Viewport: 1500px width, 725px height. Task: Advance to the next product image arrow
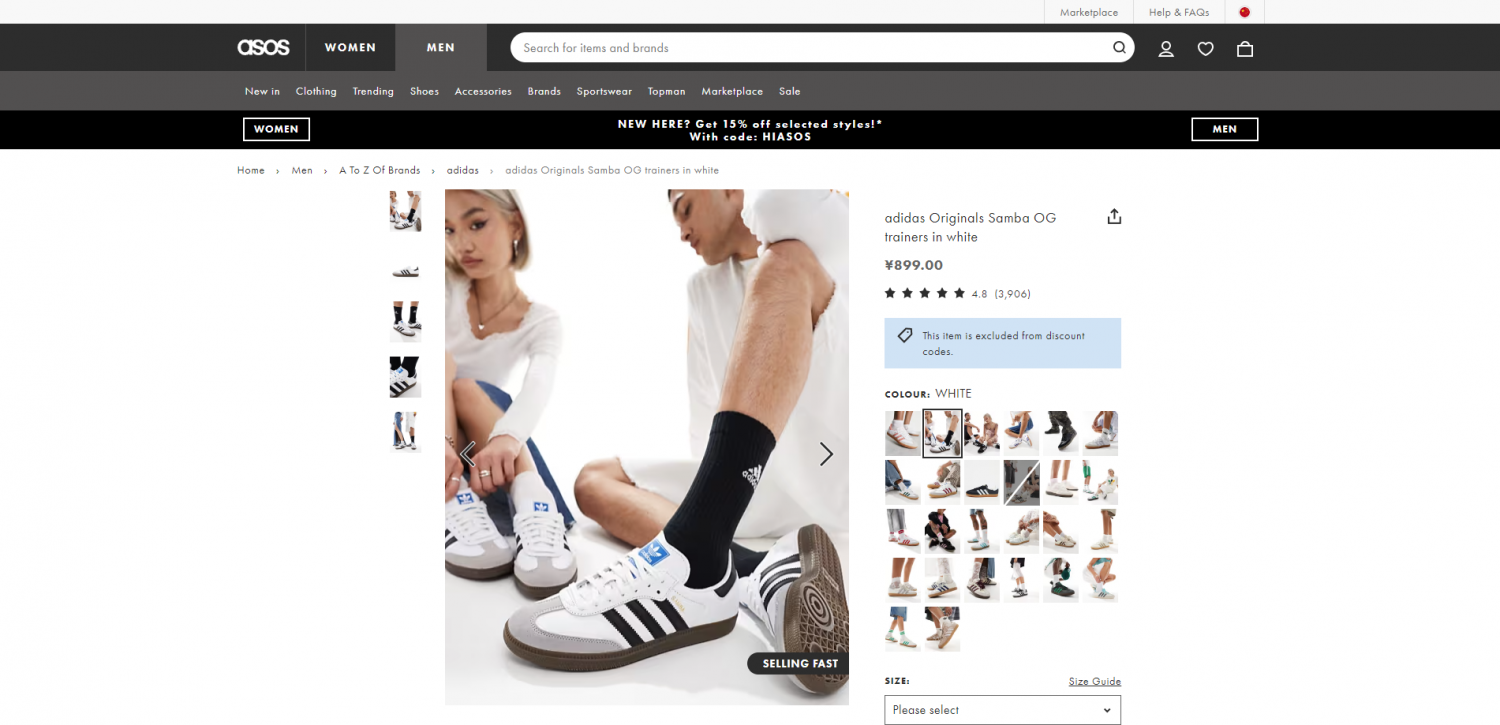tap(826, 454)
